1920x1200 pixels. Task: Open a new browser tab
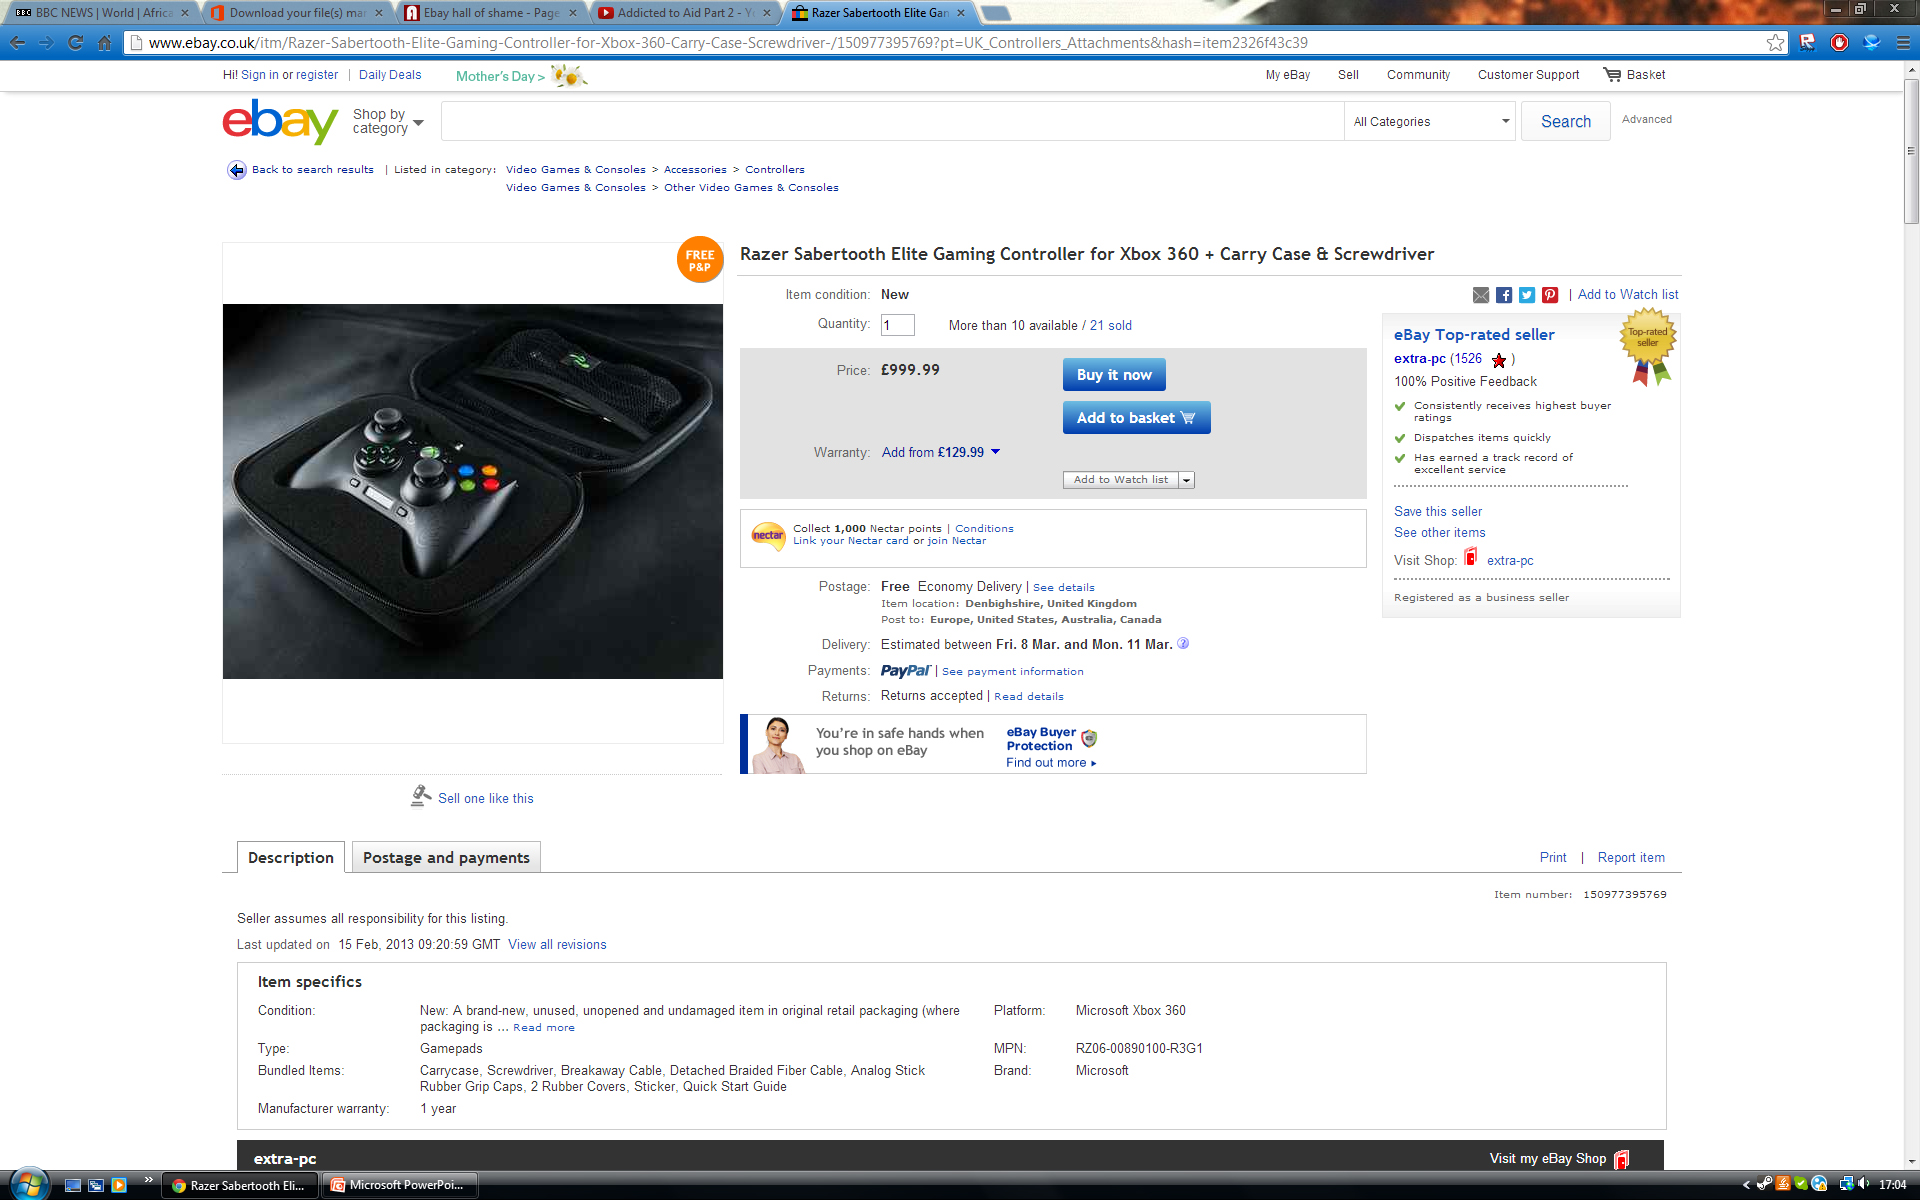coord(994,13)
